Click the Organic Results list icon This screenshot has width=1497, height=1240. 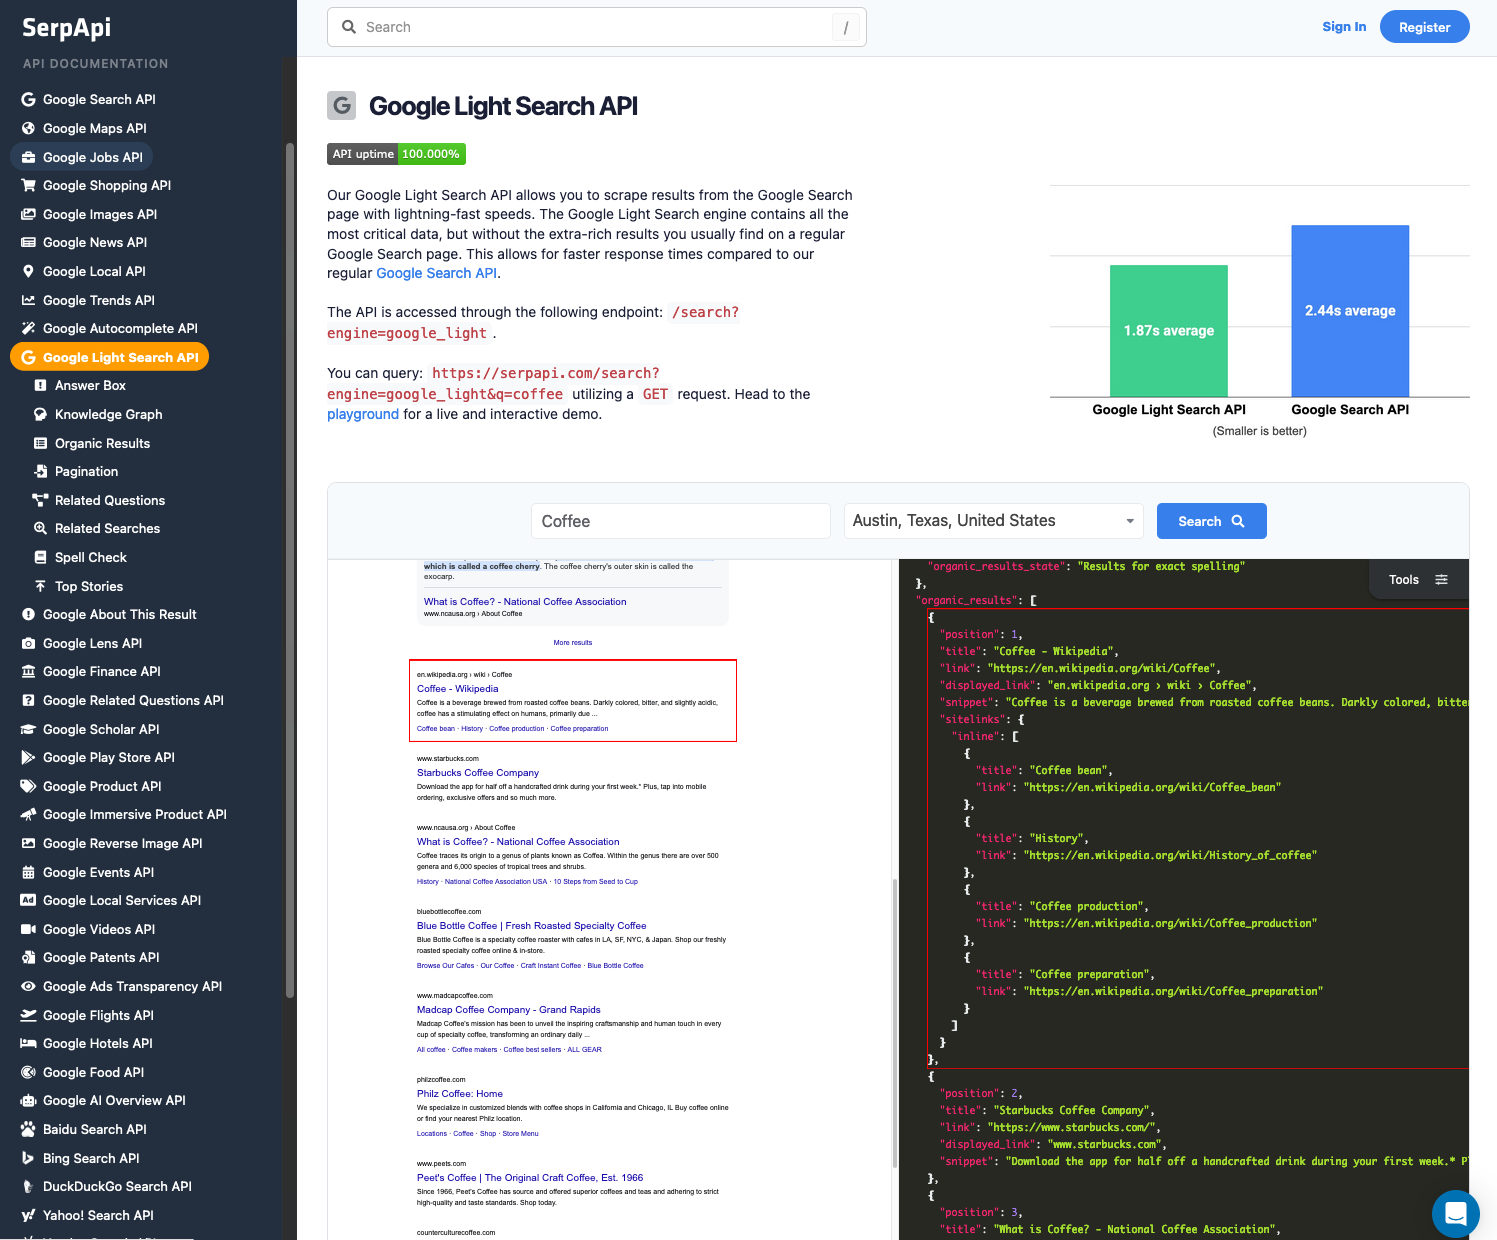point(40,443)
